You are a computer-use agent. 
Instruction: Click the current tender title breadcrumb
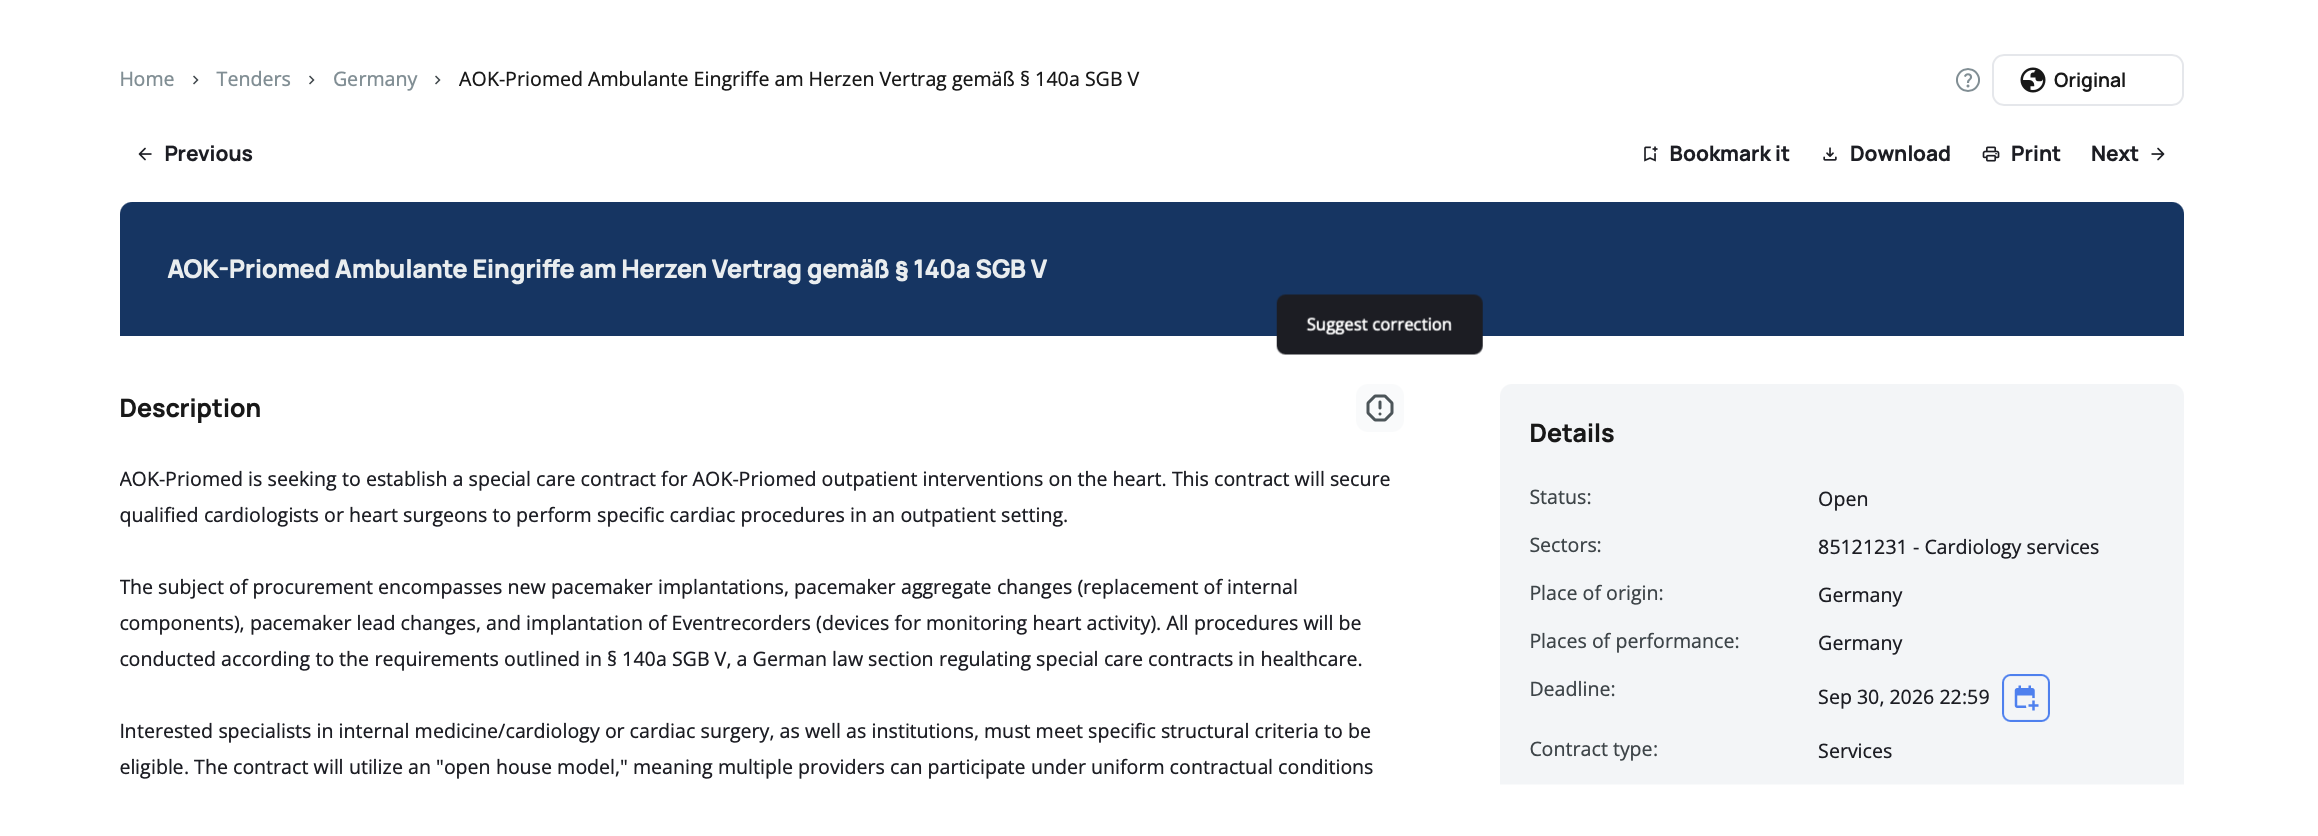coord(798,79)
